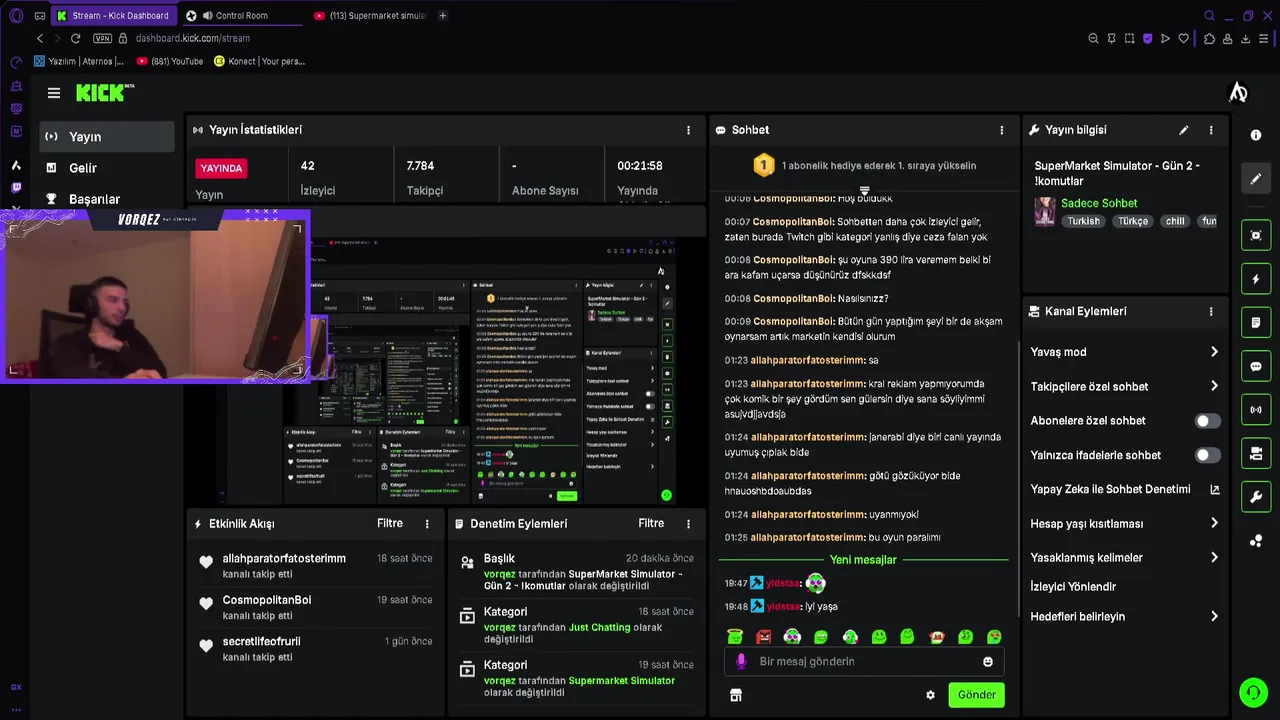Click Yeni mesajlar divider label in chat
1280x720 pixels.
[863, 560]
